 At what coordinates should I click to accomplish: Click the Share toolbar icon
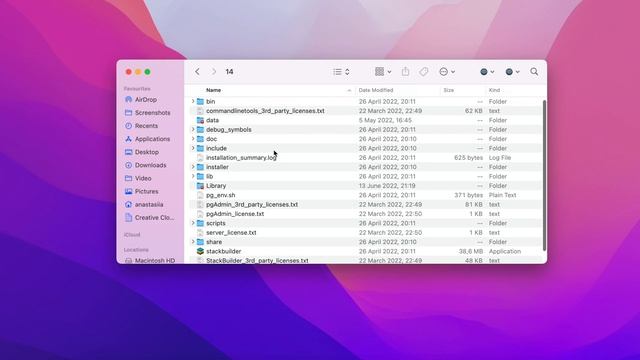405,71
